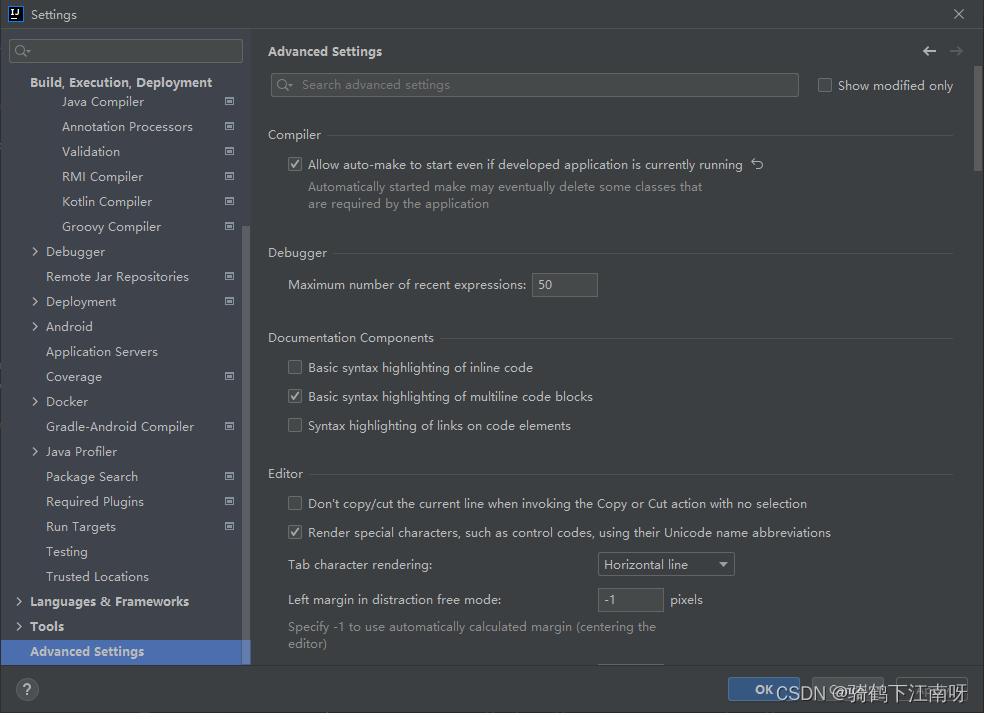Click the revert icon beside auto-make option
This screenshot has height=713, width=984.
click(757, 163)
